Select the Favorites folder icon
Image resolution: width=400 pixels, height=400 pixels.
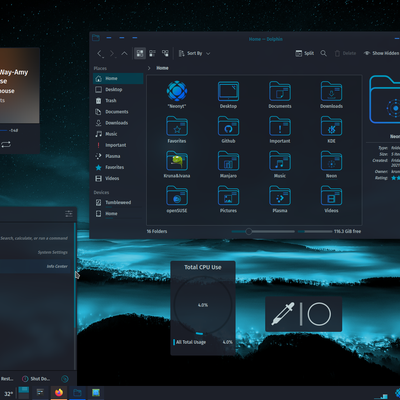coord(177,126)
